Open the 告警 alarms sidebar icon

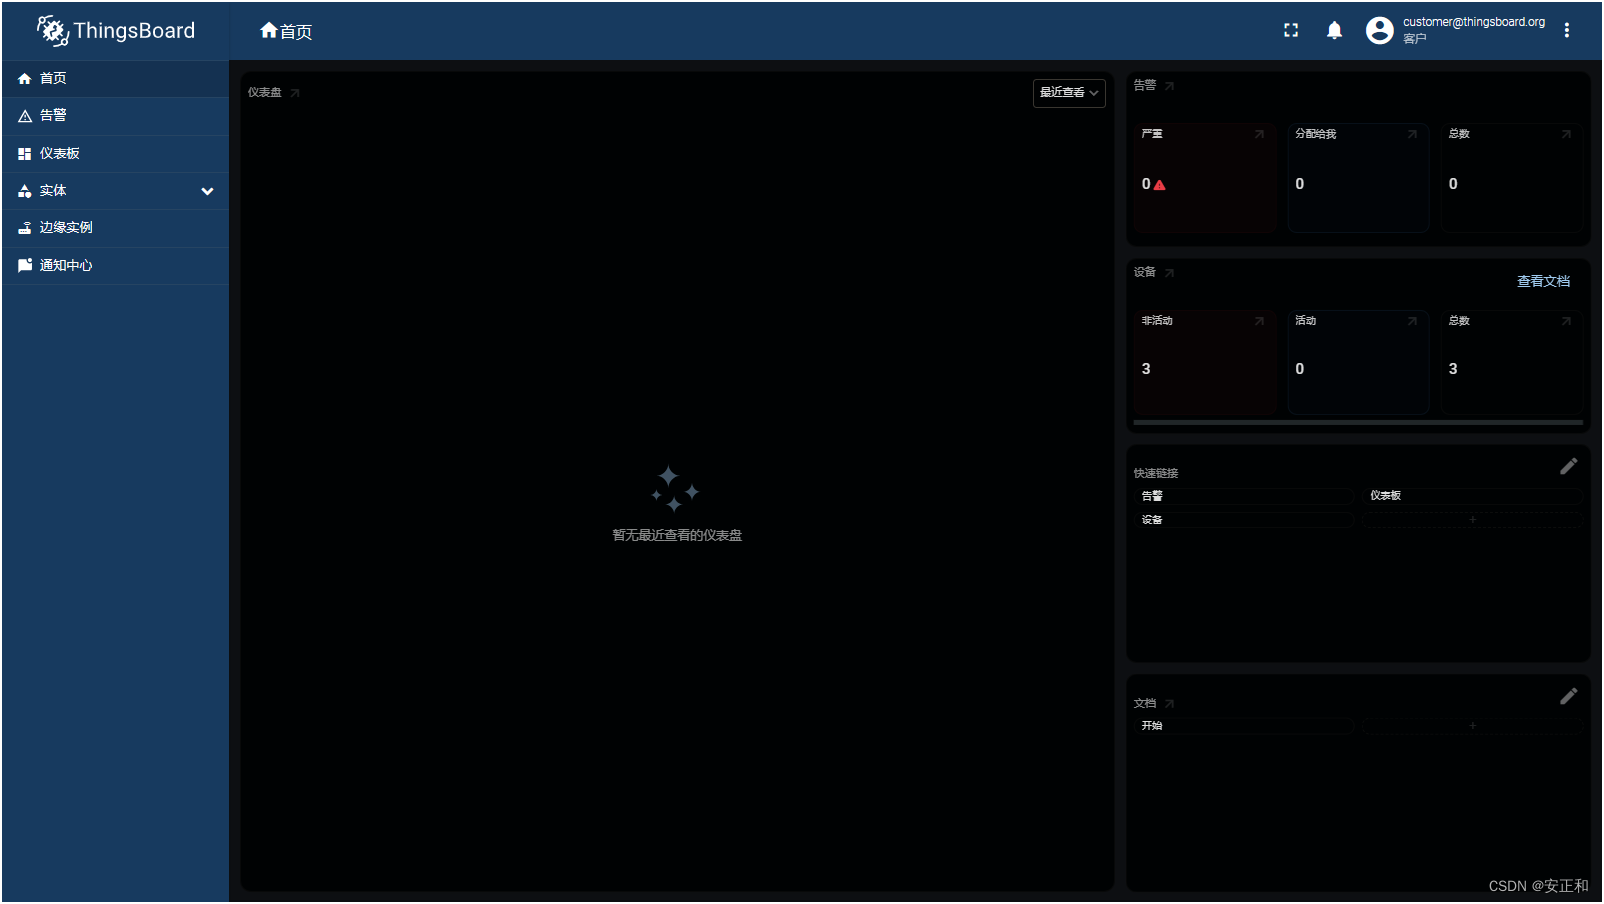coord(24,115)
